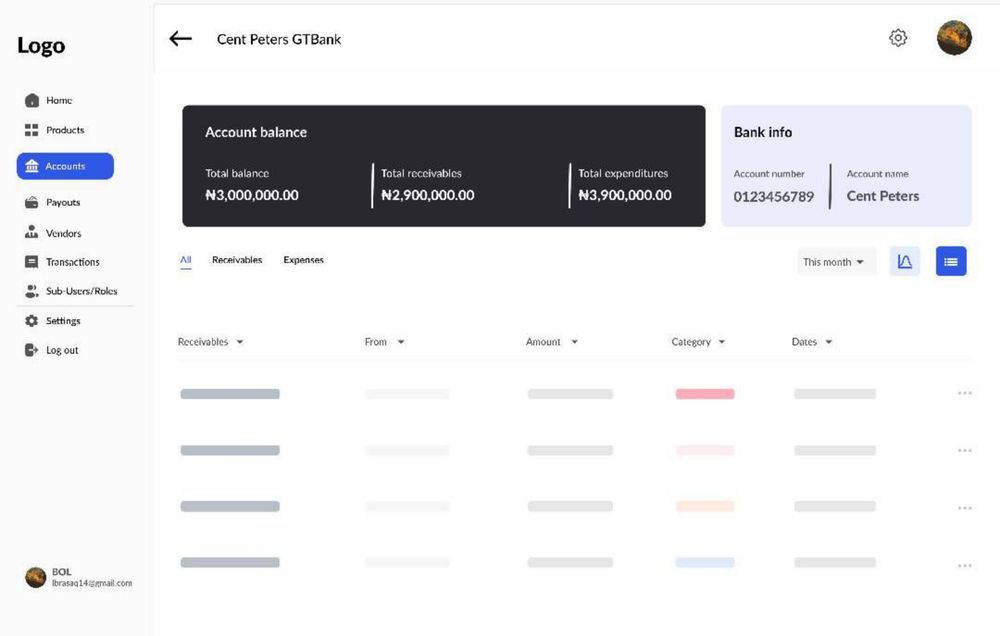The height and width of the screenshot is (636, 1000).
Task: Open the settings gear icon in header
Action: [898, 38]
